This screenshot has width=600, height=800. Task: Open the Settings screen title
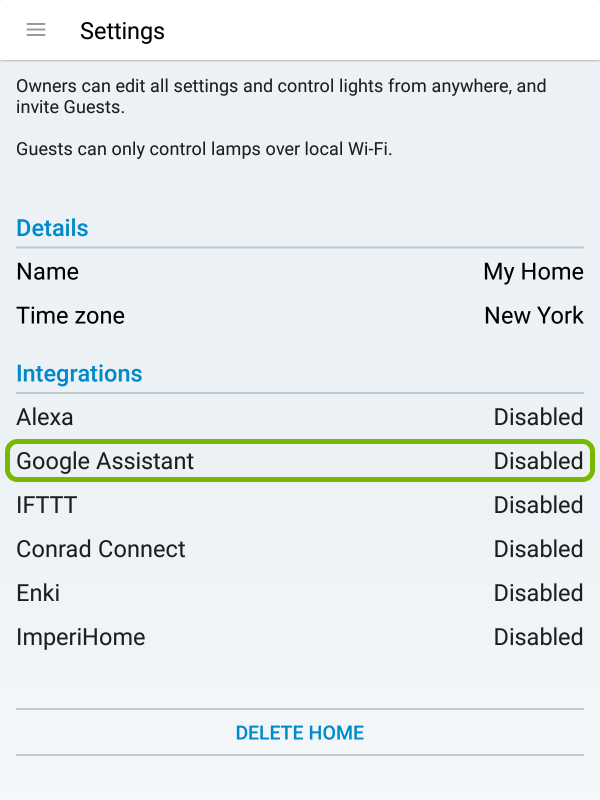click(122, 31)
